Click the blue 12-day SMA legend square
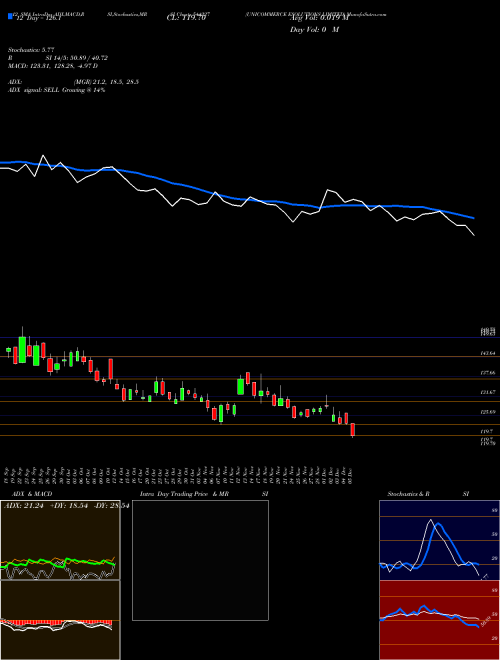Screen dimensions: 500x660 [10, 16]
